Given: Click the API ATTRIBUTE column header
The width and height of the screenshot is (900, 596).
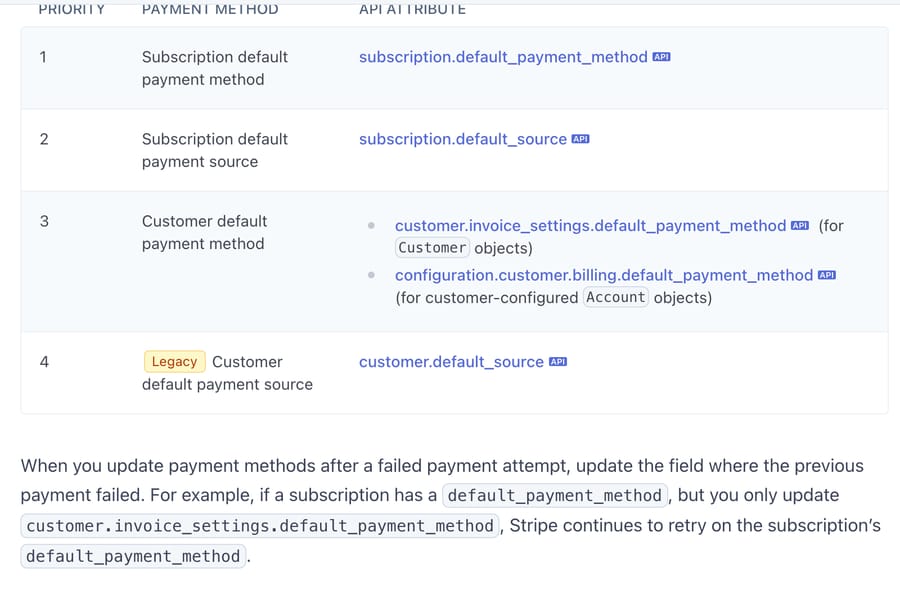Looking at the screenshot, I should 412,9.
